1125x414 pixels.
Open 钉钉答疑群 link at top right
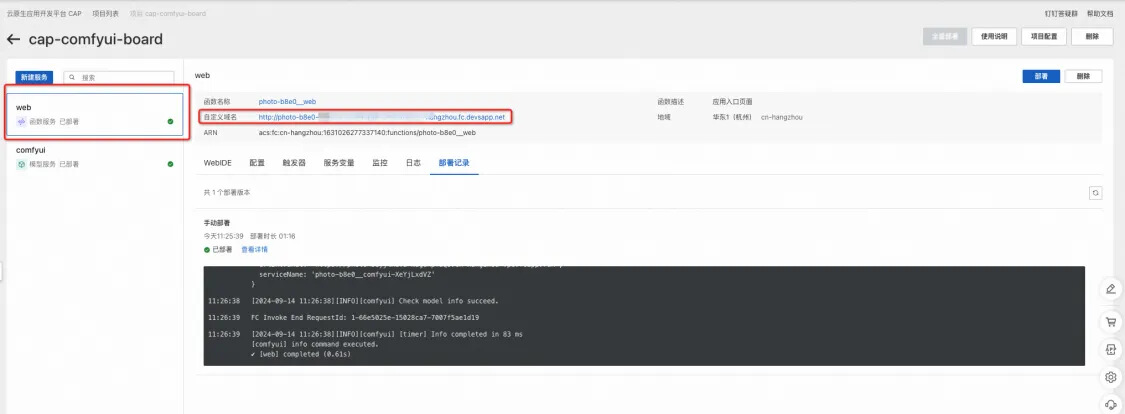(x=1061, y=14)
